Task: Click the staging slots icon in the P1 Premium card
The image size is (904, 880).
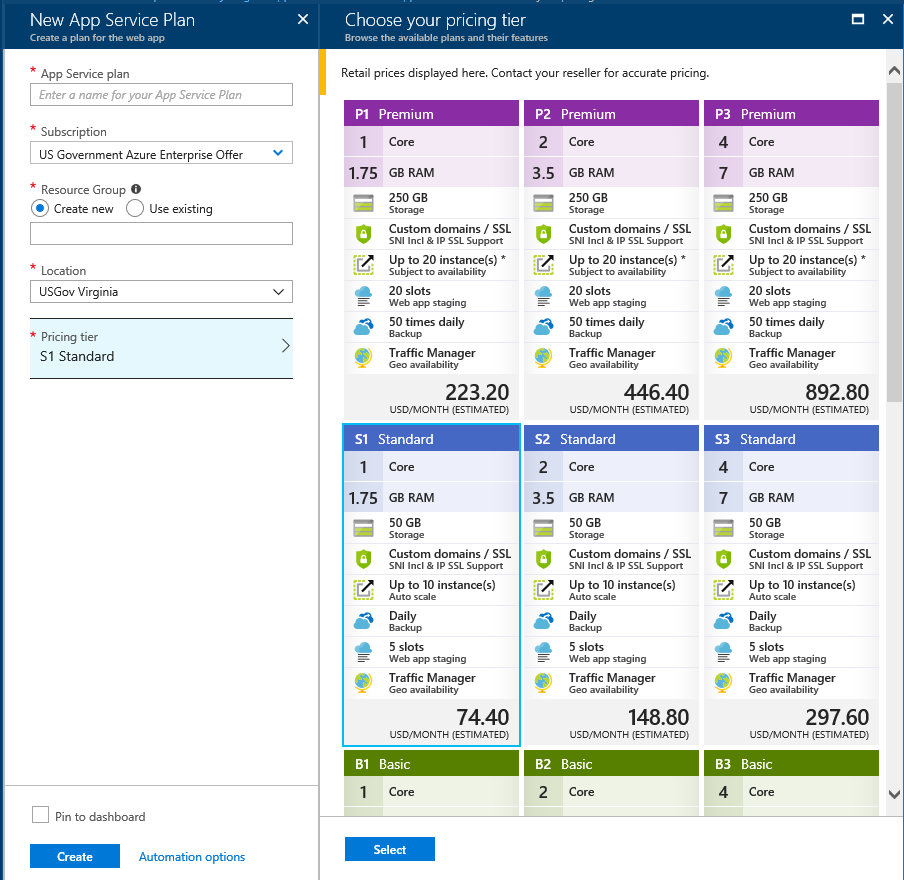Action: pos(363,296)
